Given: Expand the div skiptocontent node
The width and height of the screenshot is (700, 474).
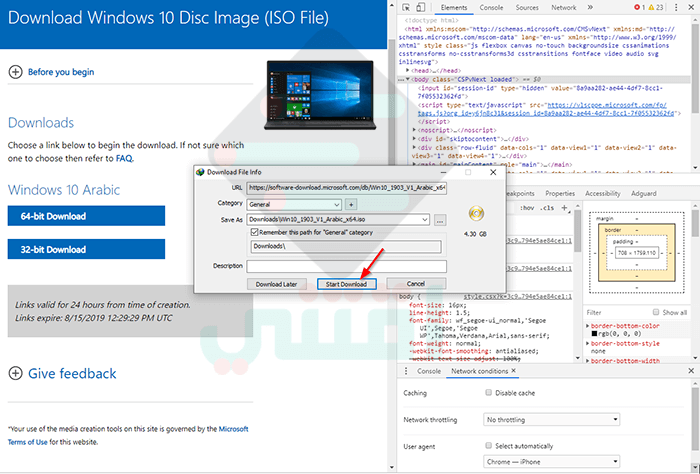Looking at the screenshot, I should pyautogui.click(x=414, y=139).
